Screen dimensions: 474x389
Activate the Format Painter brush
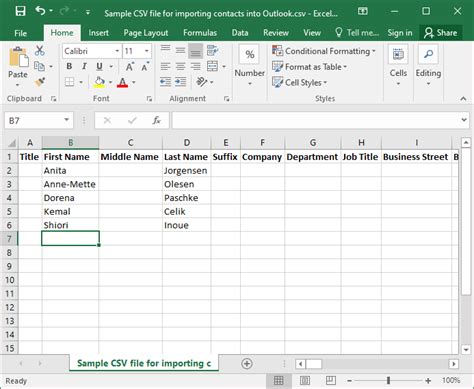point(40,82)
